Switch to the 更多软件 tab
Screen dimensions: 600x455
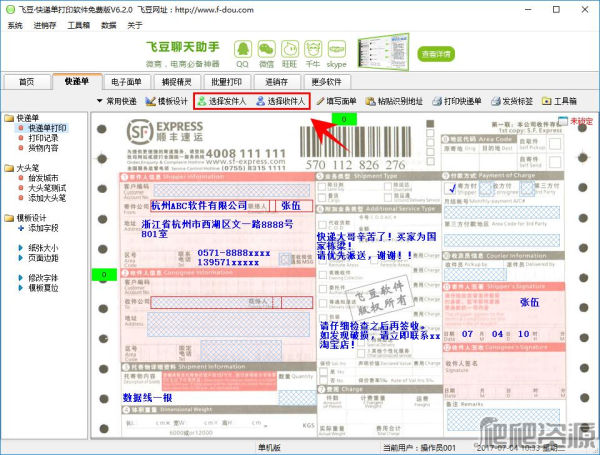pos(326,82)
